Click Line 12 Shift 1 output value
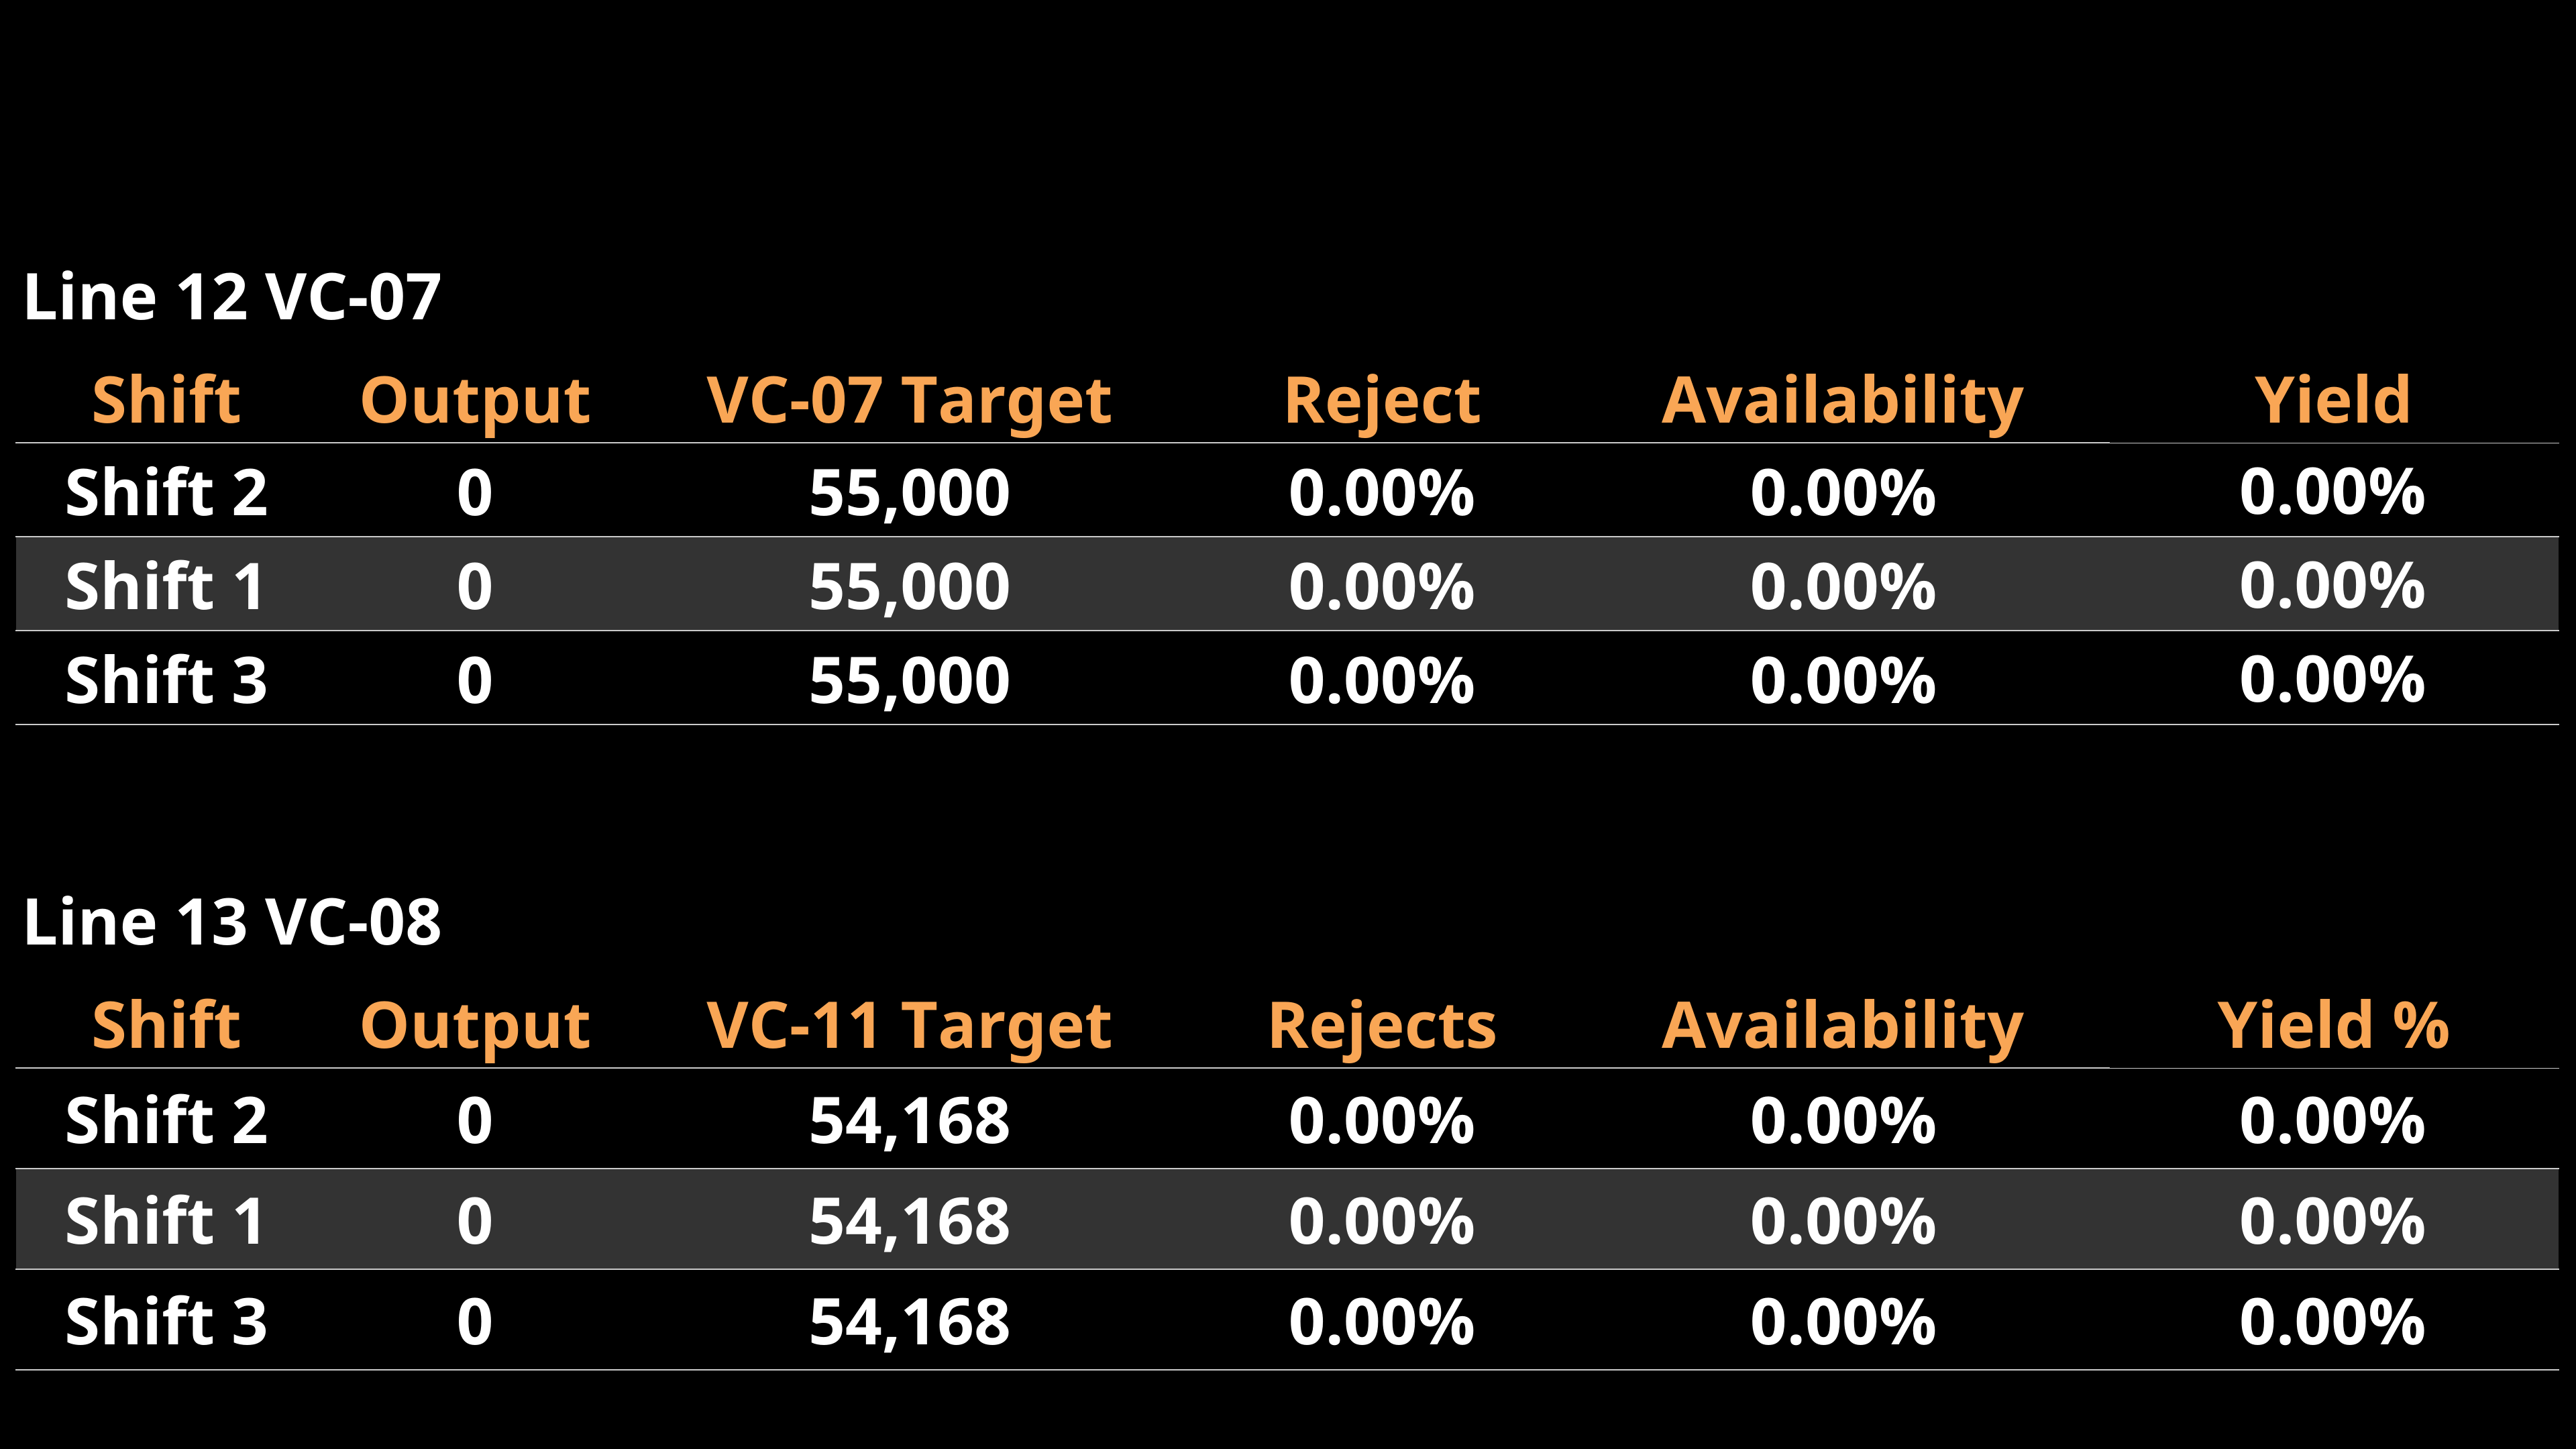The width and height of the screenshot is (2576, 1449). (x=475, y=586)
